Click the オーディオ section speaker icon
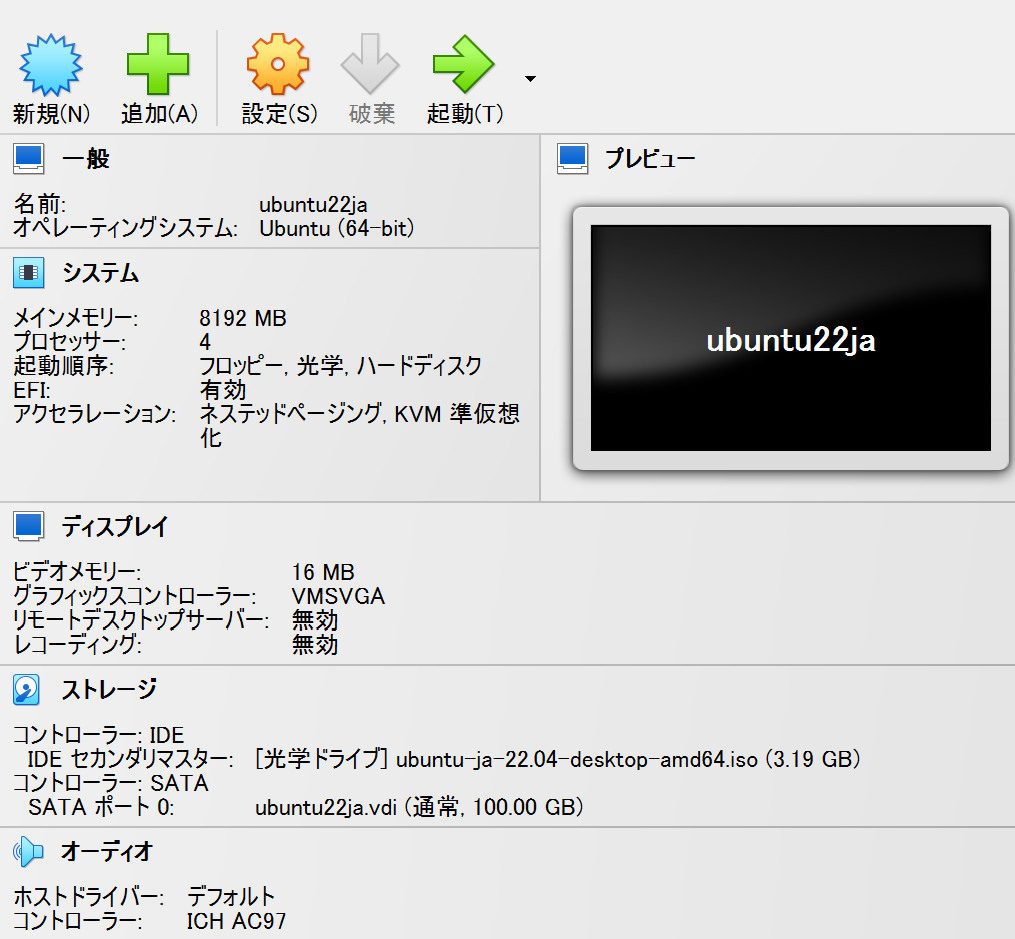This screenshot has height=939, width=1015. [x=28, y=852]
